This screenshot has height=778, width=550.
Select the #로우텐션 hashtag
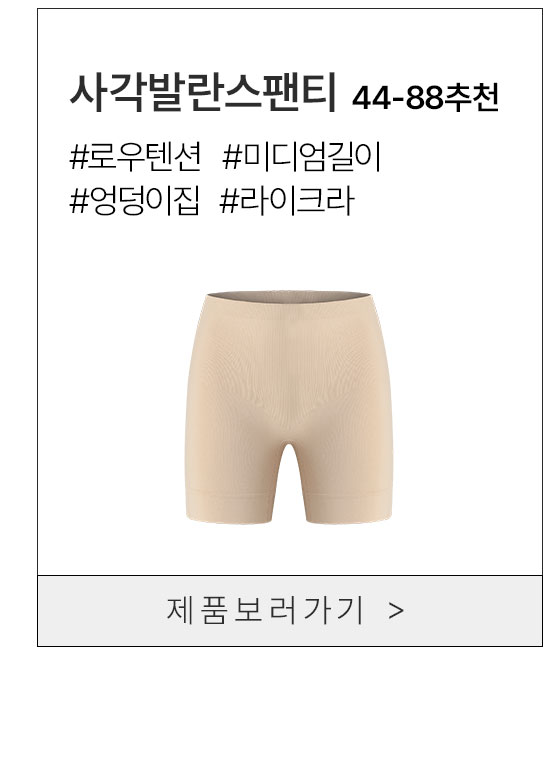coord(136,157)
